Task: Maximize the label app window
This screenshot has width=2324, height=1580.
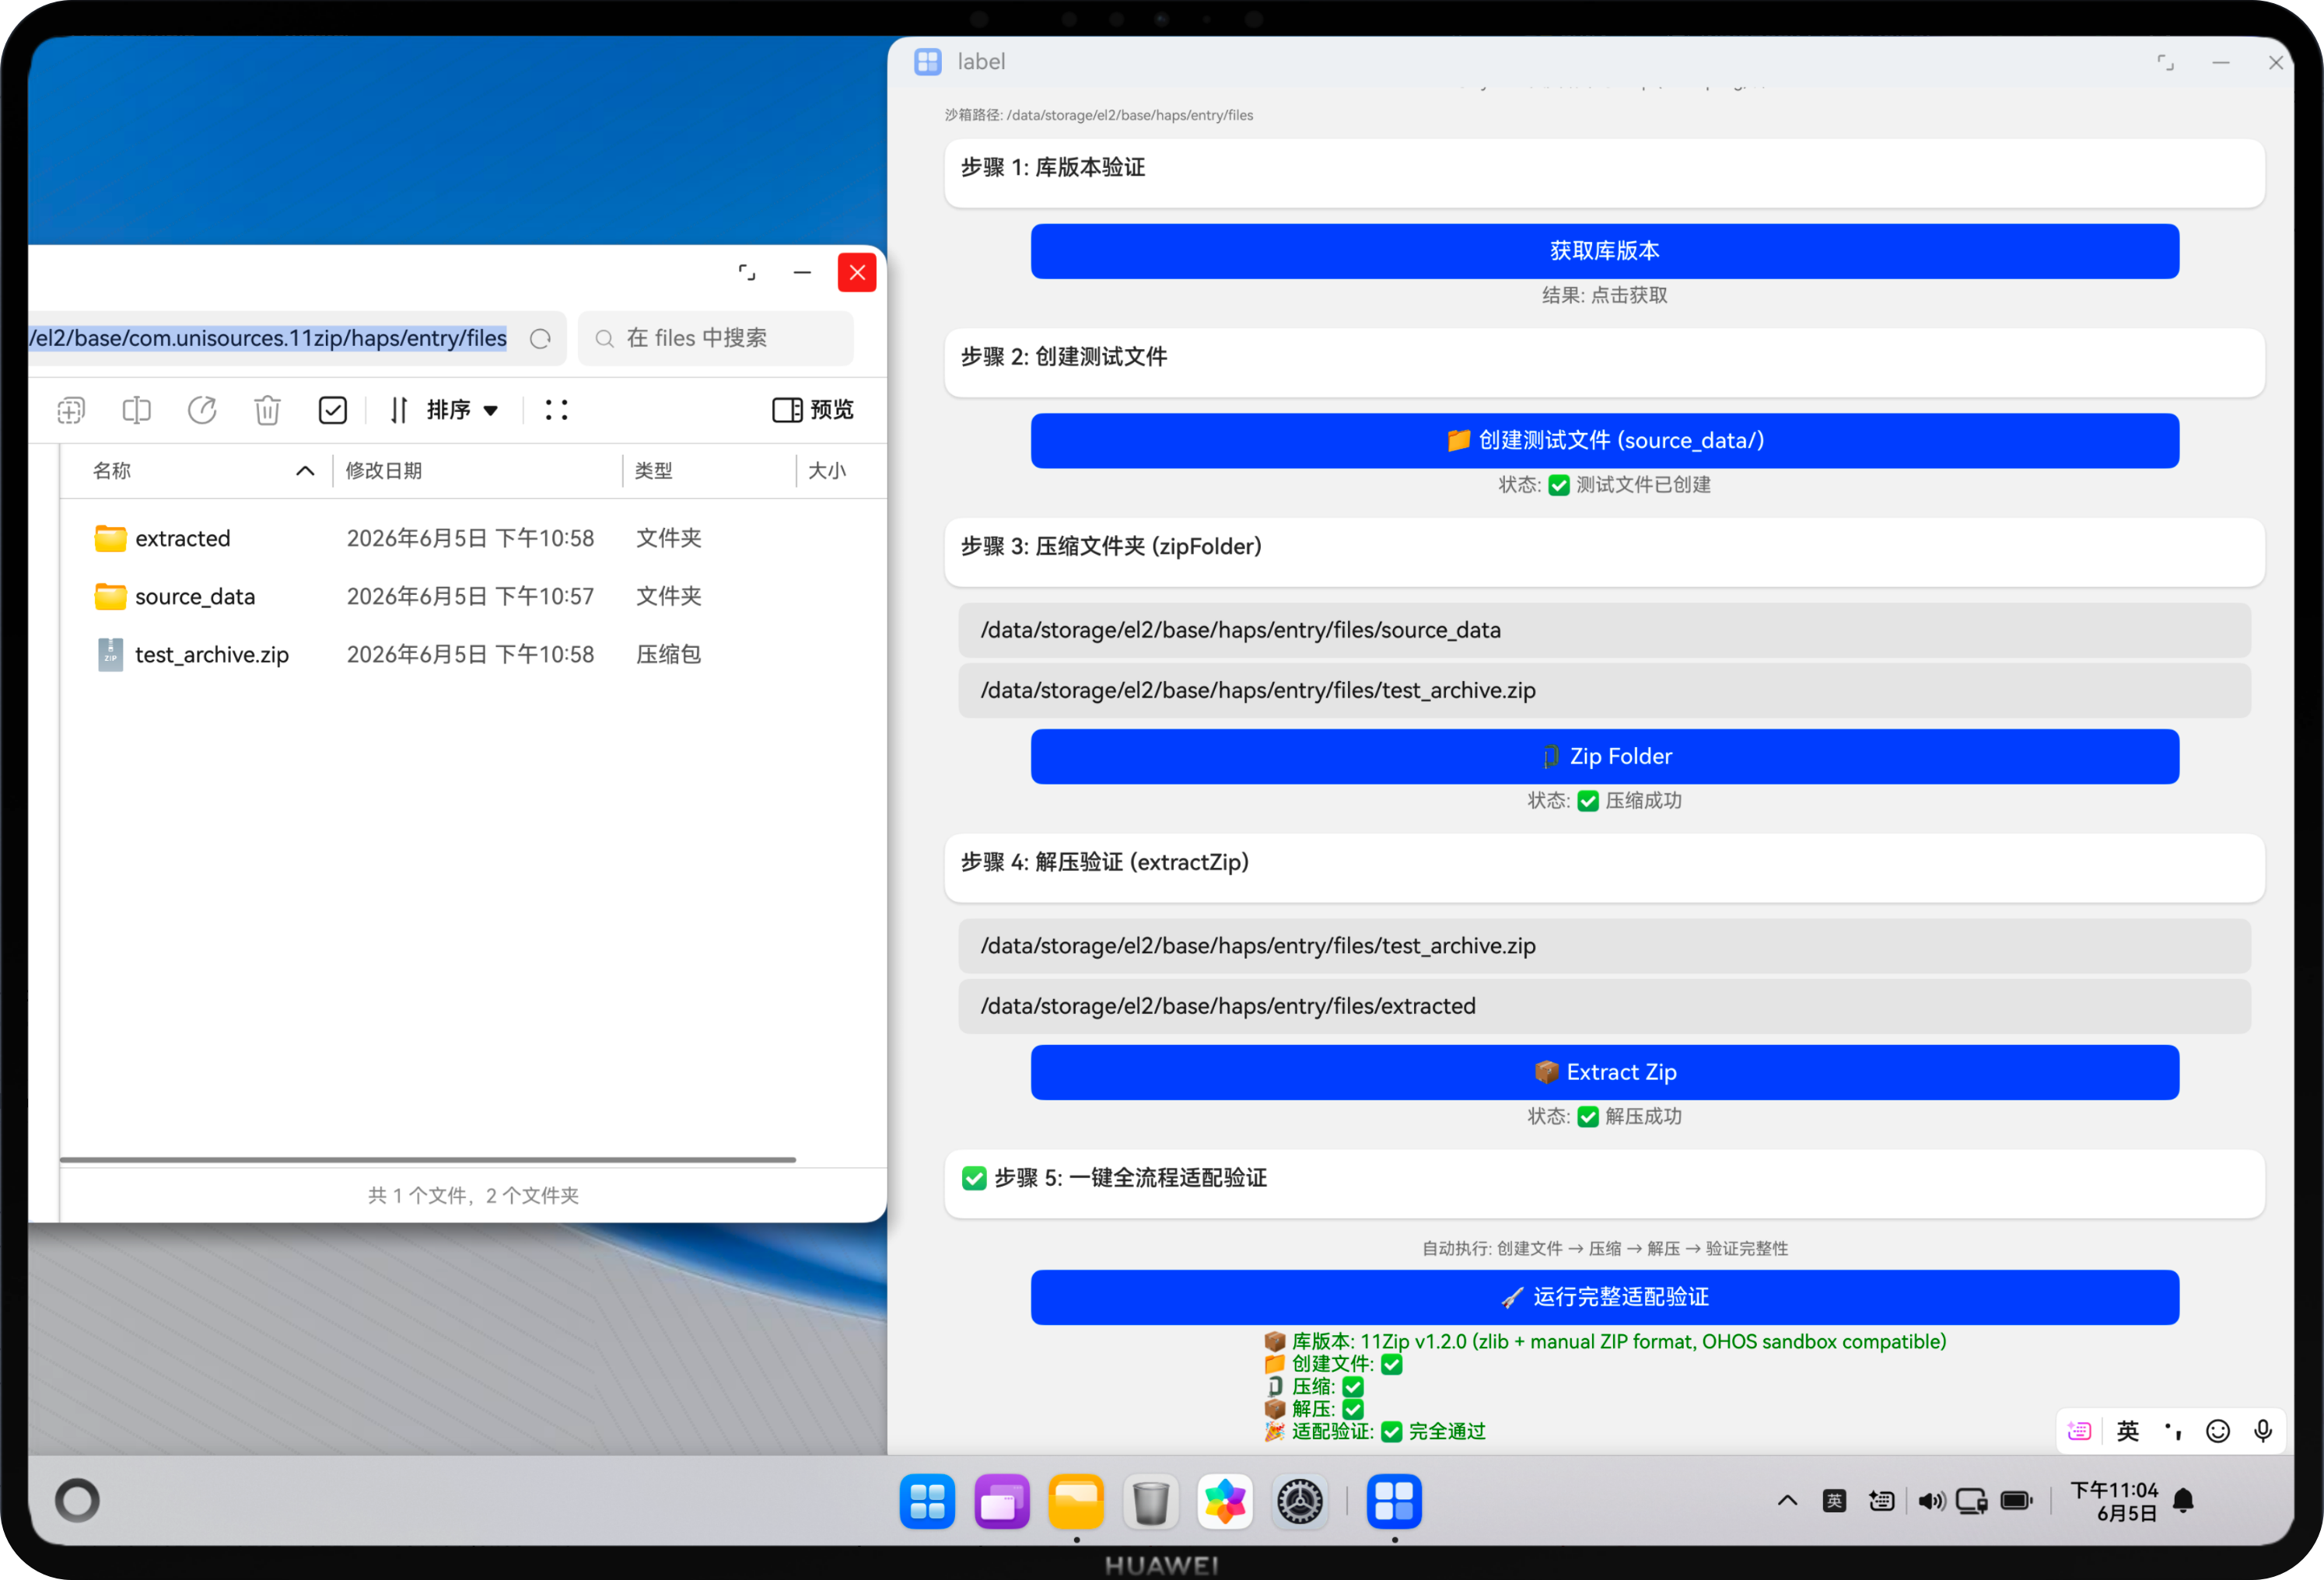Action: click(x=2165, y=62)
